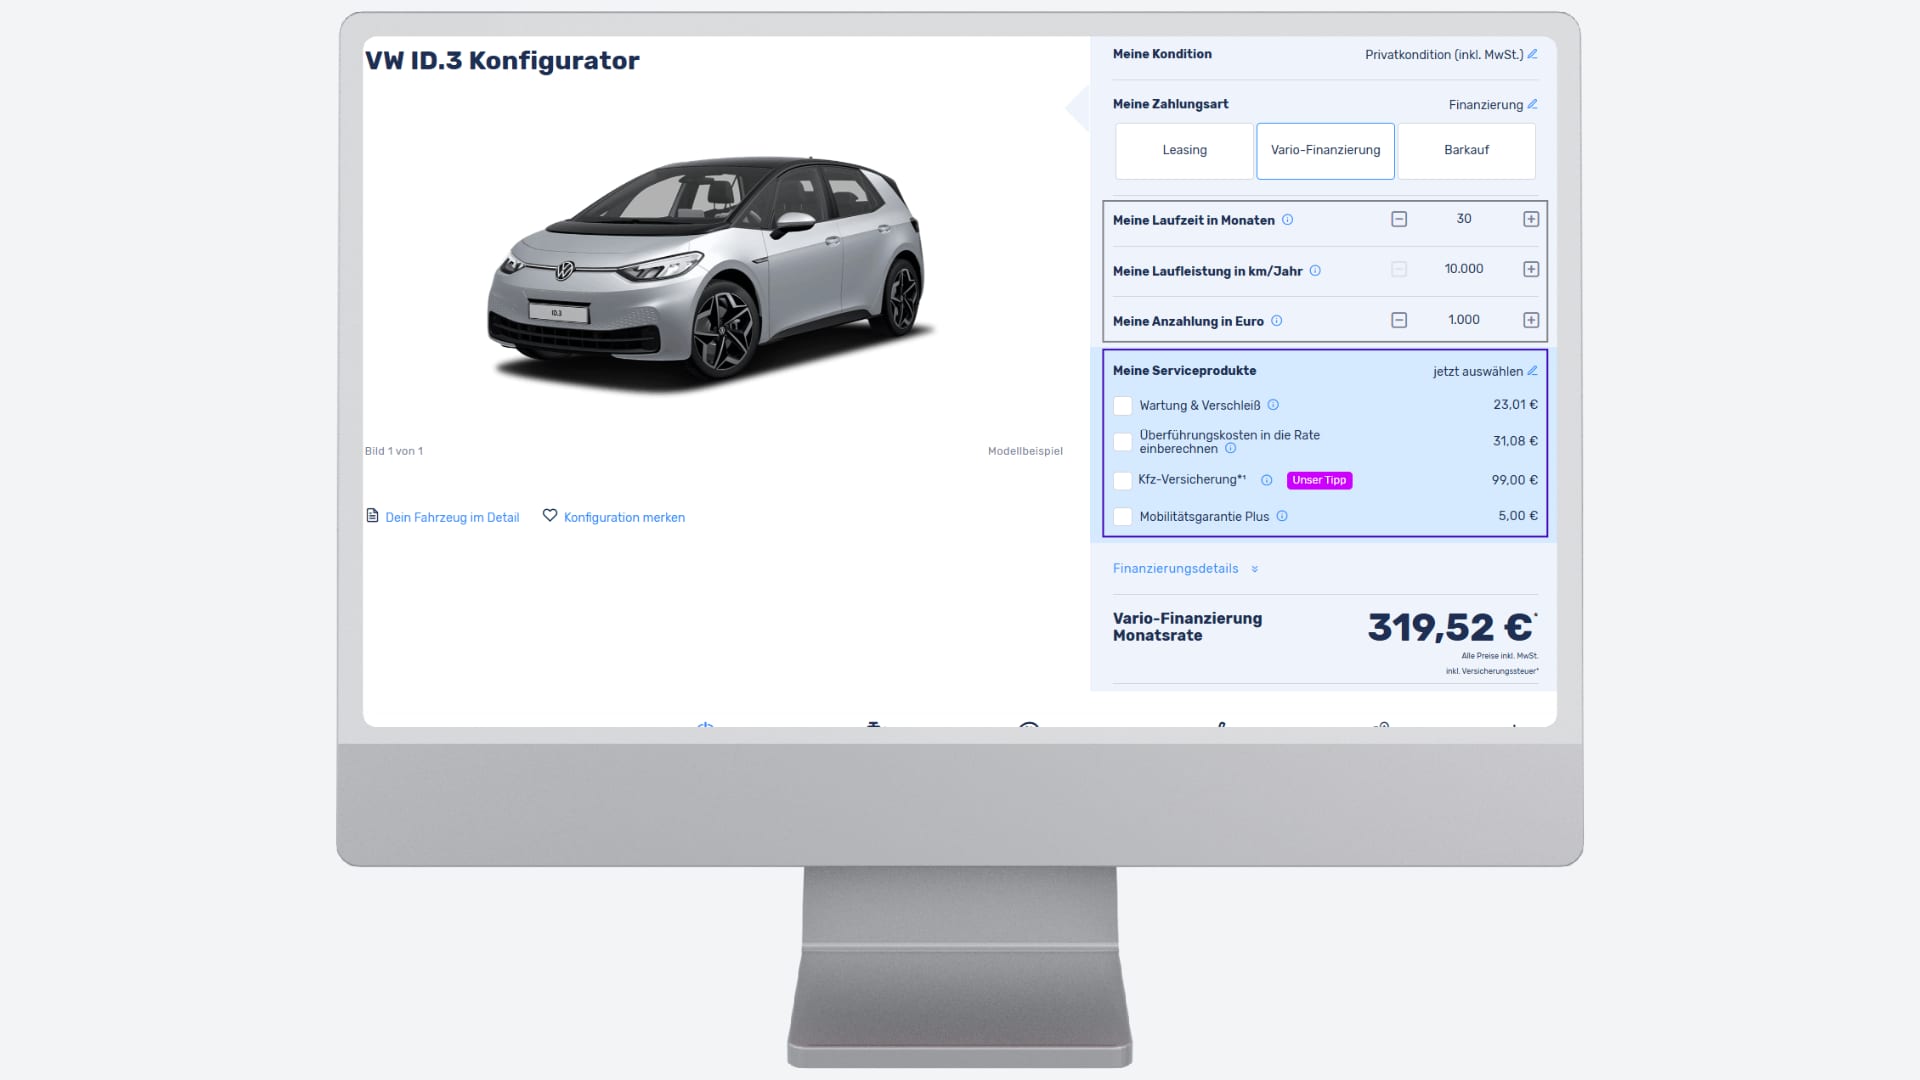Enable Wartung & Verschleiß checkbox

pos(1123,406)
